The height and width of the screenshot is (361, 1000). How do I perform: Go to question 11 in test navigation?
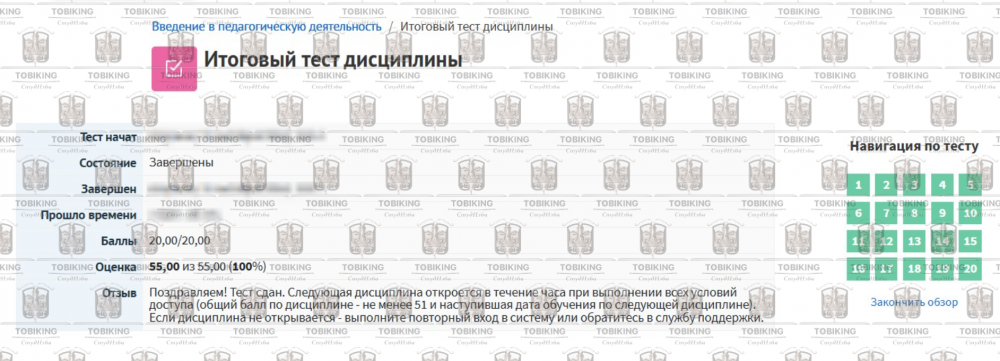[858, 241]
